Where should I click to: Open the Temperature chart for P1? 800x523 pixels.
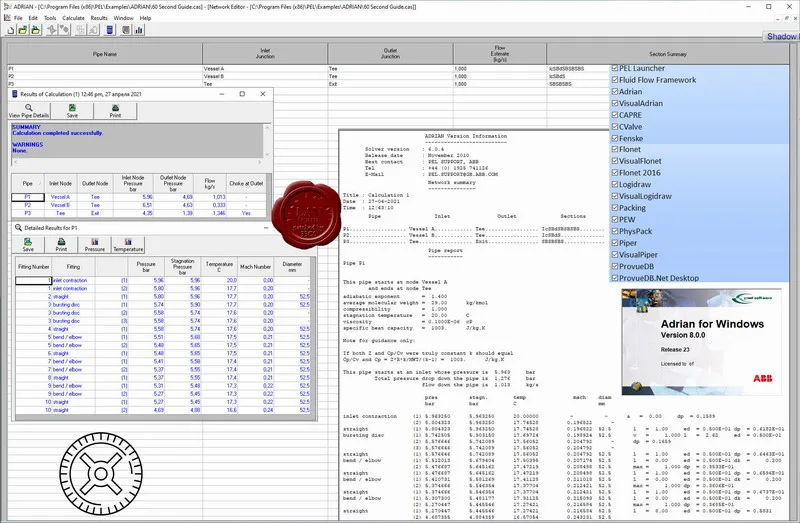point(128,245)
